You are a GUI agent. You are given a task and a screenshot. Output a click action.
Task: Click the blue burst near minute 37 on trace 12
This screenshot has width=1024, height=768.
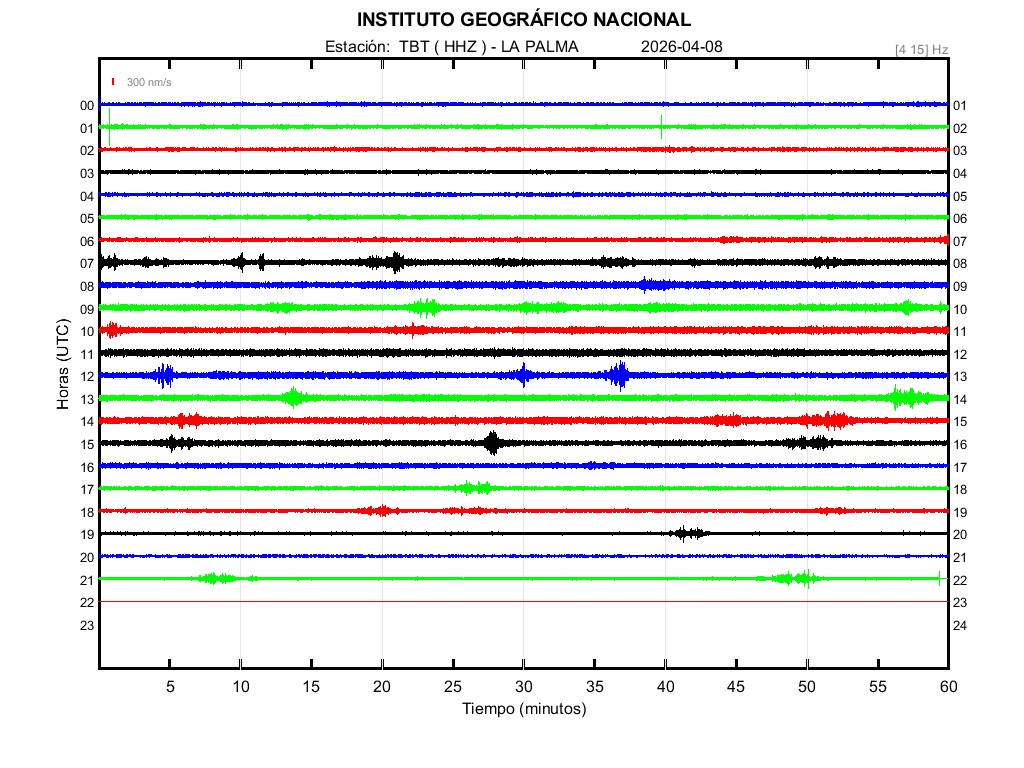tap(618, 375)
